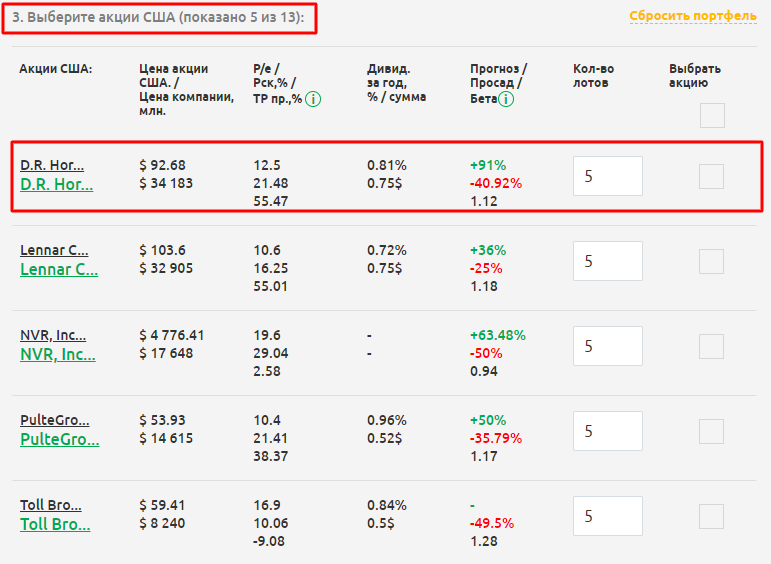Screen dimensions: 771x564
Task: Click the lots input for PulteGroup
Action: (x=607, y=431)
